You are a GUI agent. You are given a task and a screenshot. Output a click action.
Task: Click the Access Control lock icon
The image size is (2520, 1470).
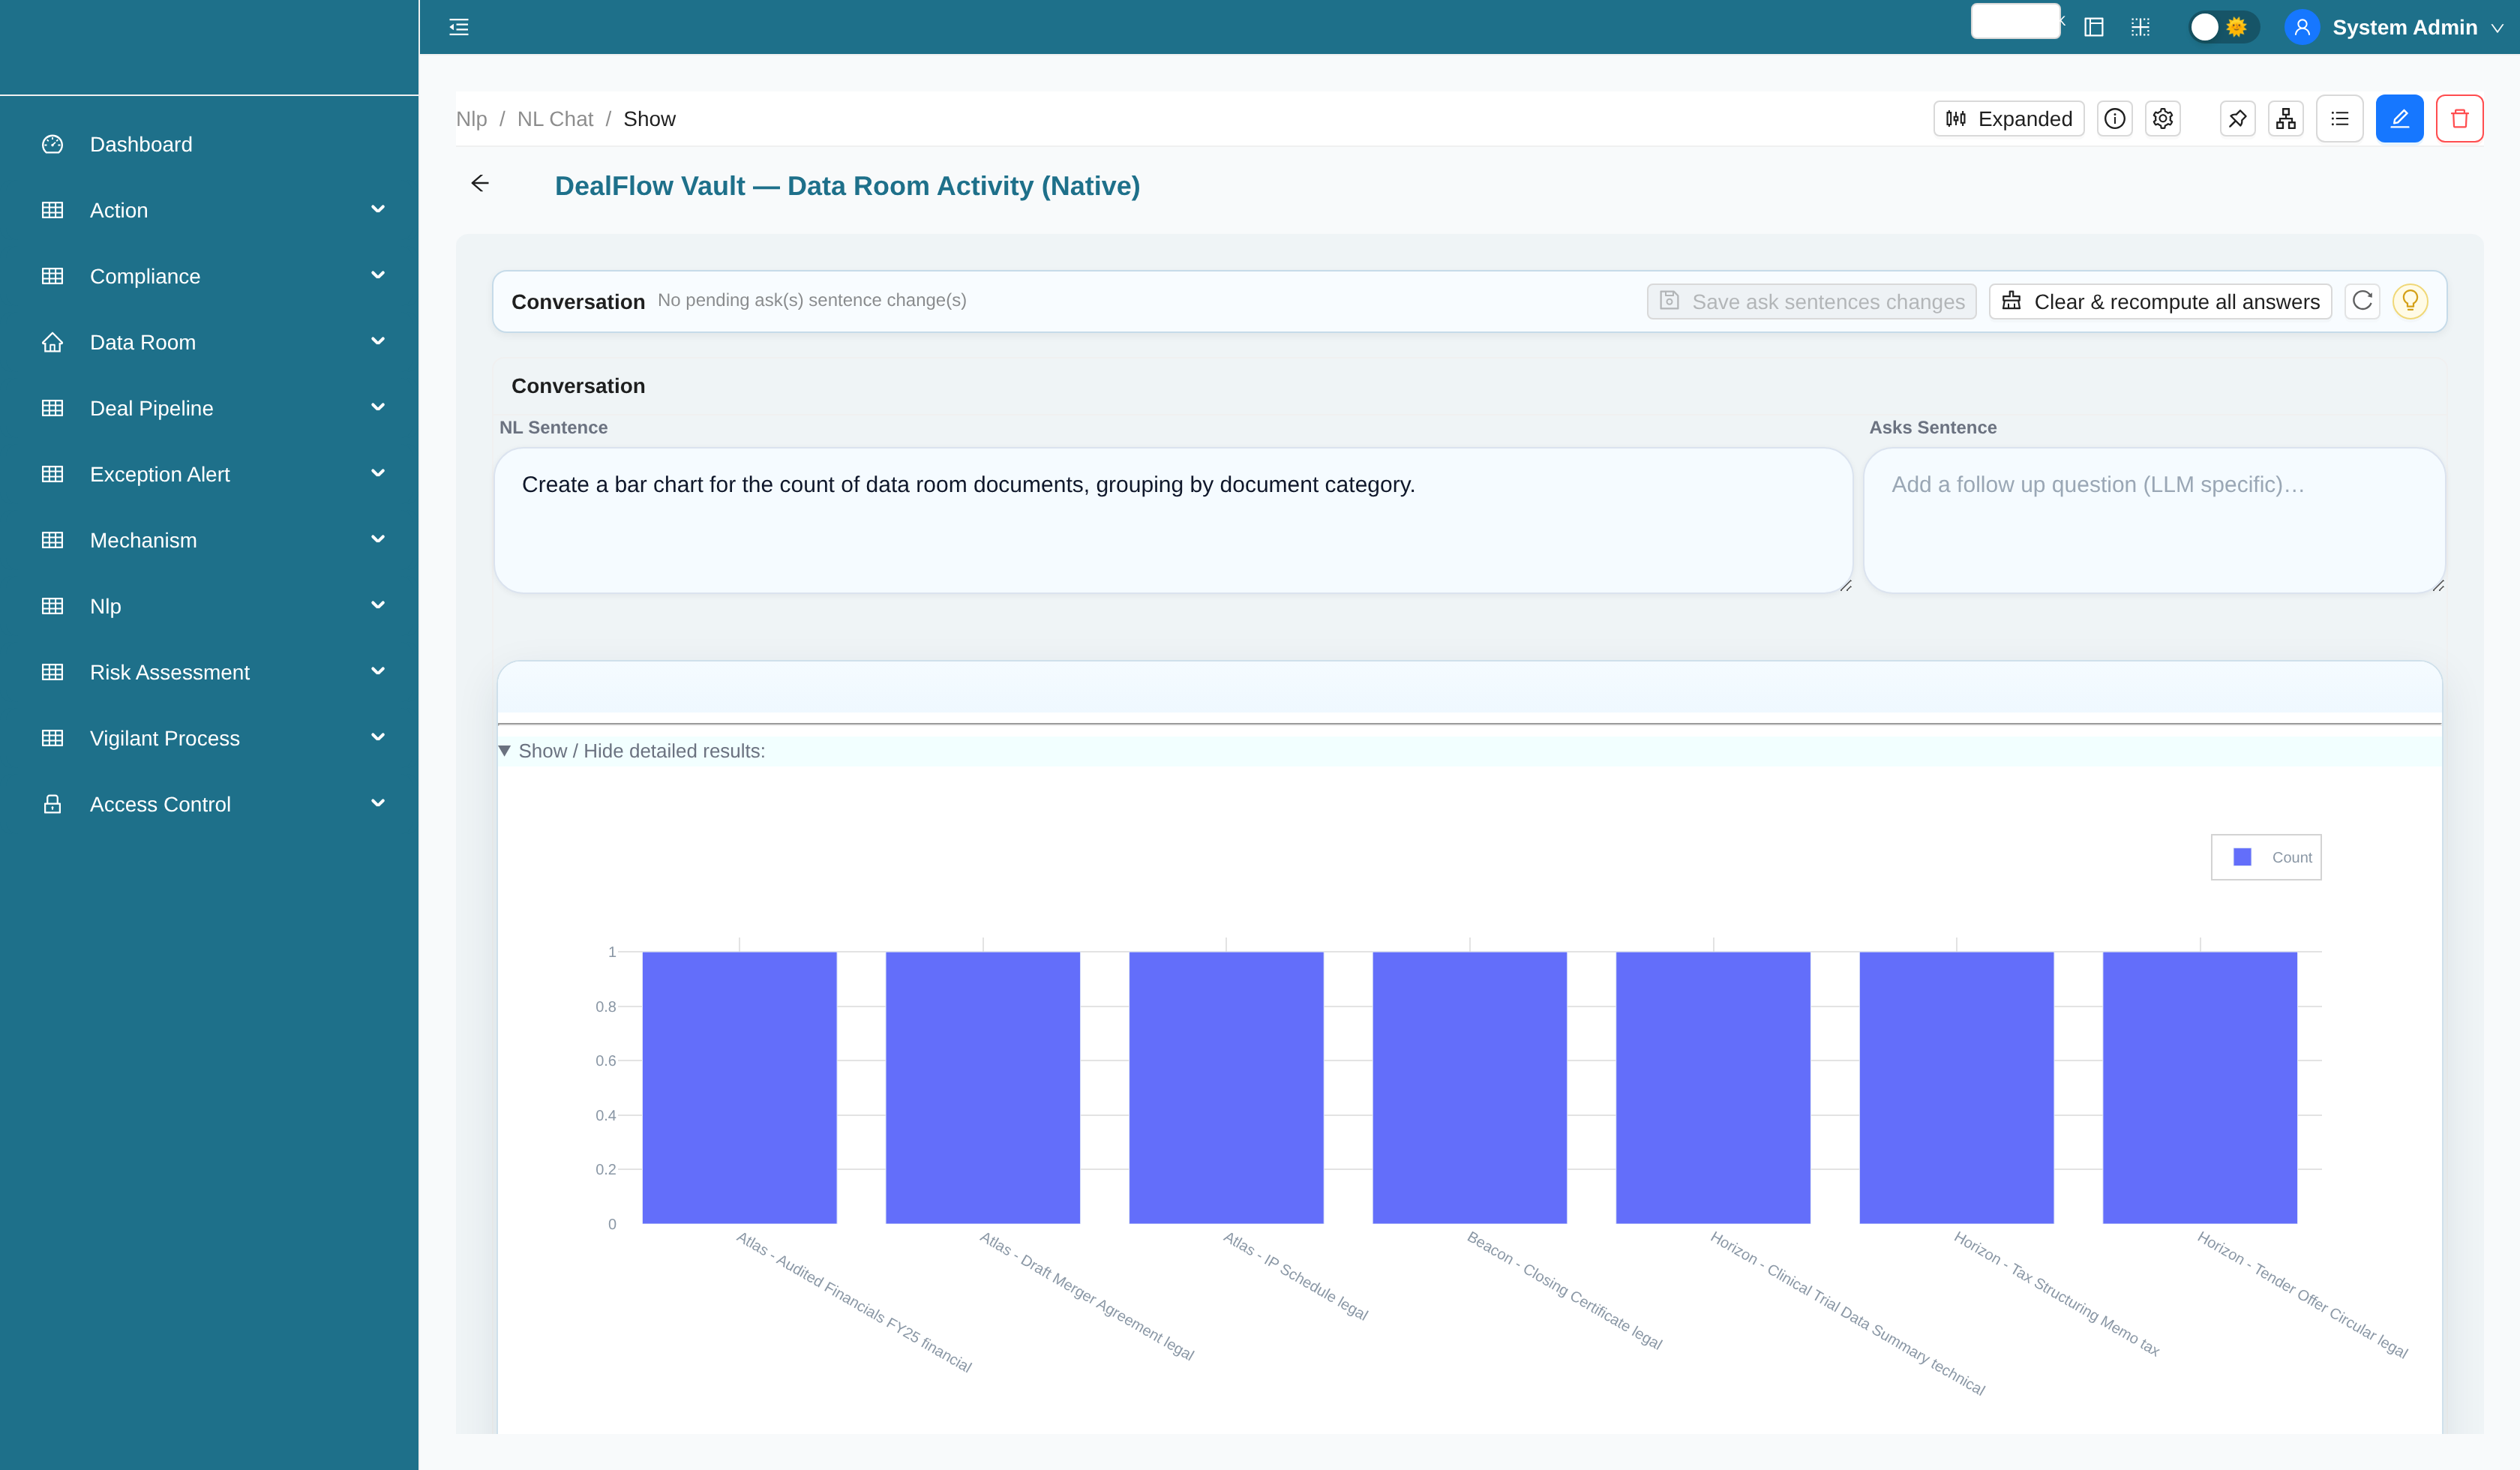click(x=53, y=805)
